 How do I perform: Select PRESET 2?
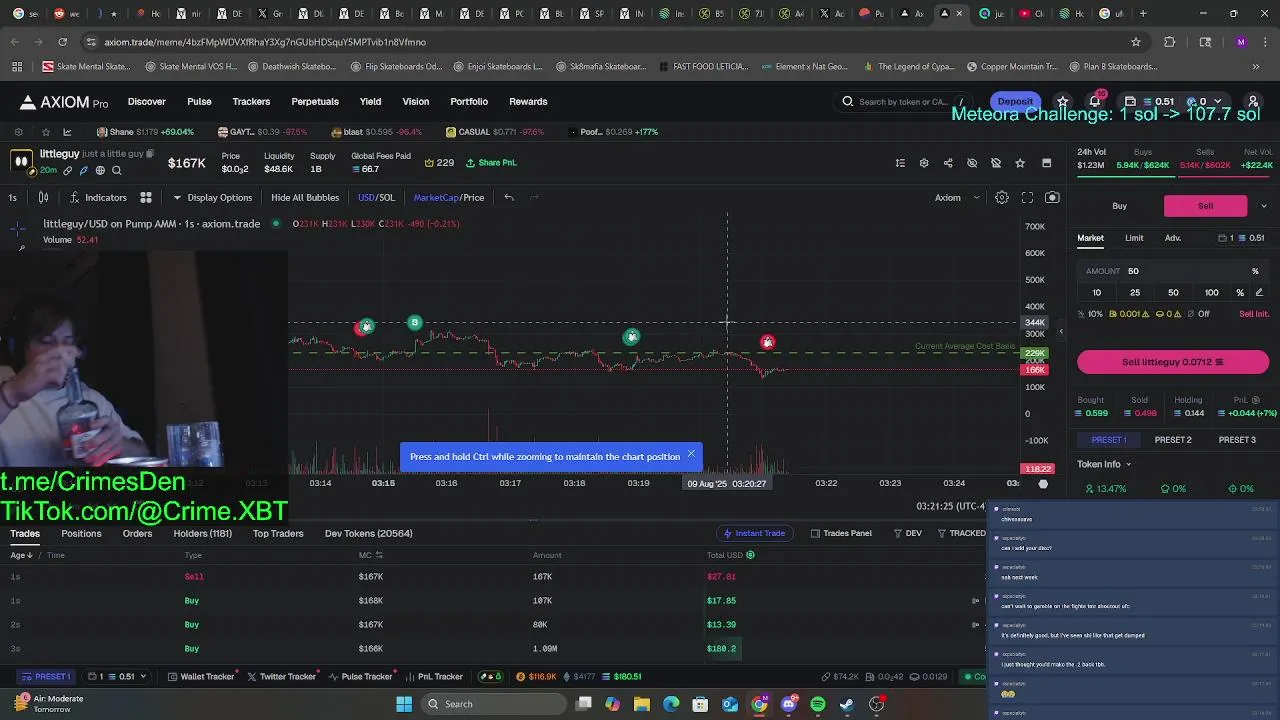[x=1173, y=440]
